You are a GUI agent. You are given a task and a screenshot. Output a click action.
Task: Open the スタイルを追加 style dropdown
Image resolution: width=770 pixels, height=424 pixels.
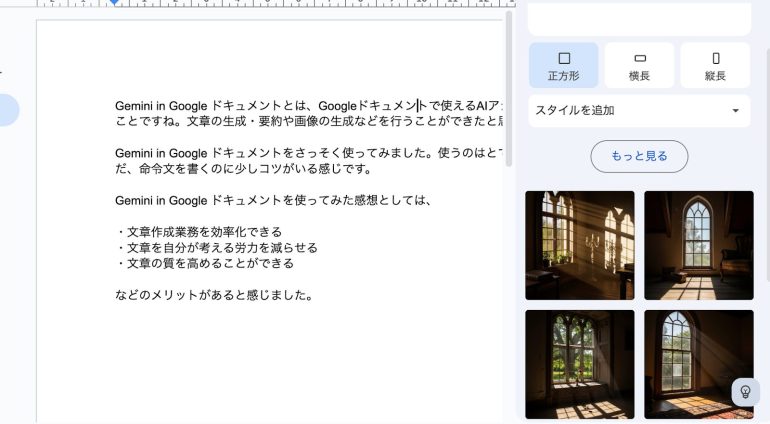point(639,111)
